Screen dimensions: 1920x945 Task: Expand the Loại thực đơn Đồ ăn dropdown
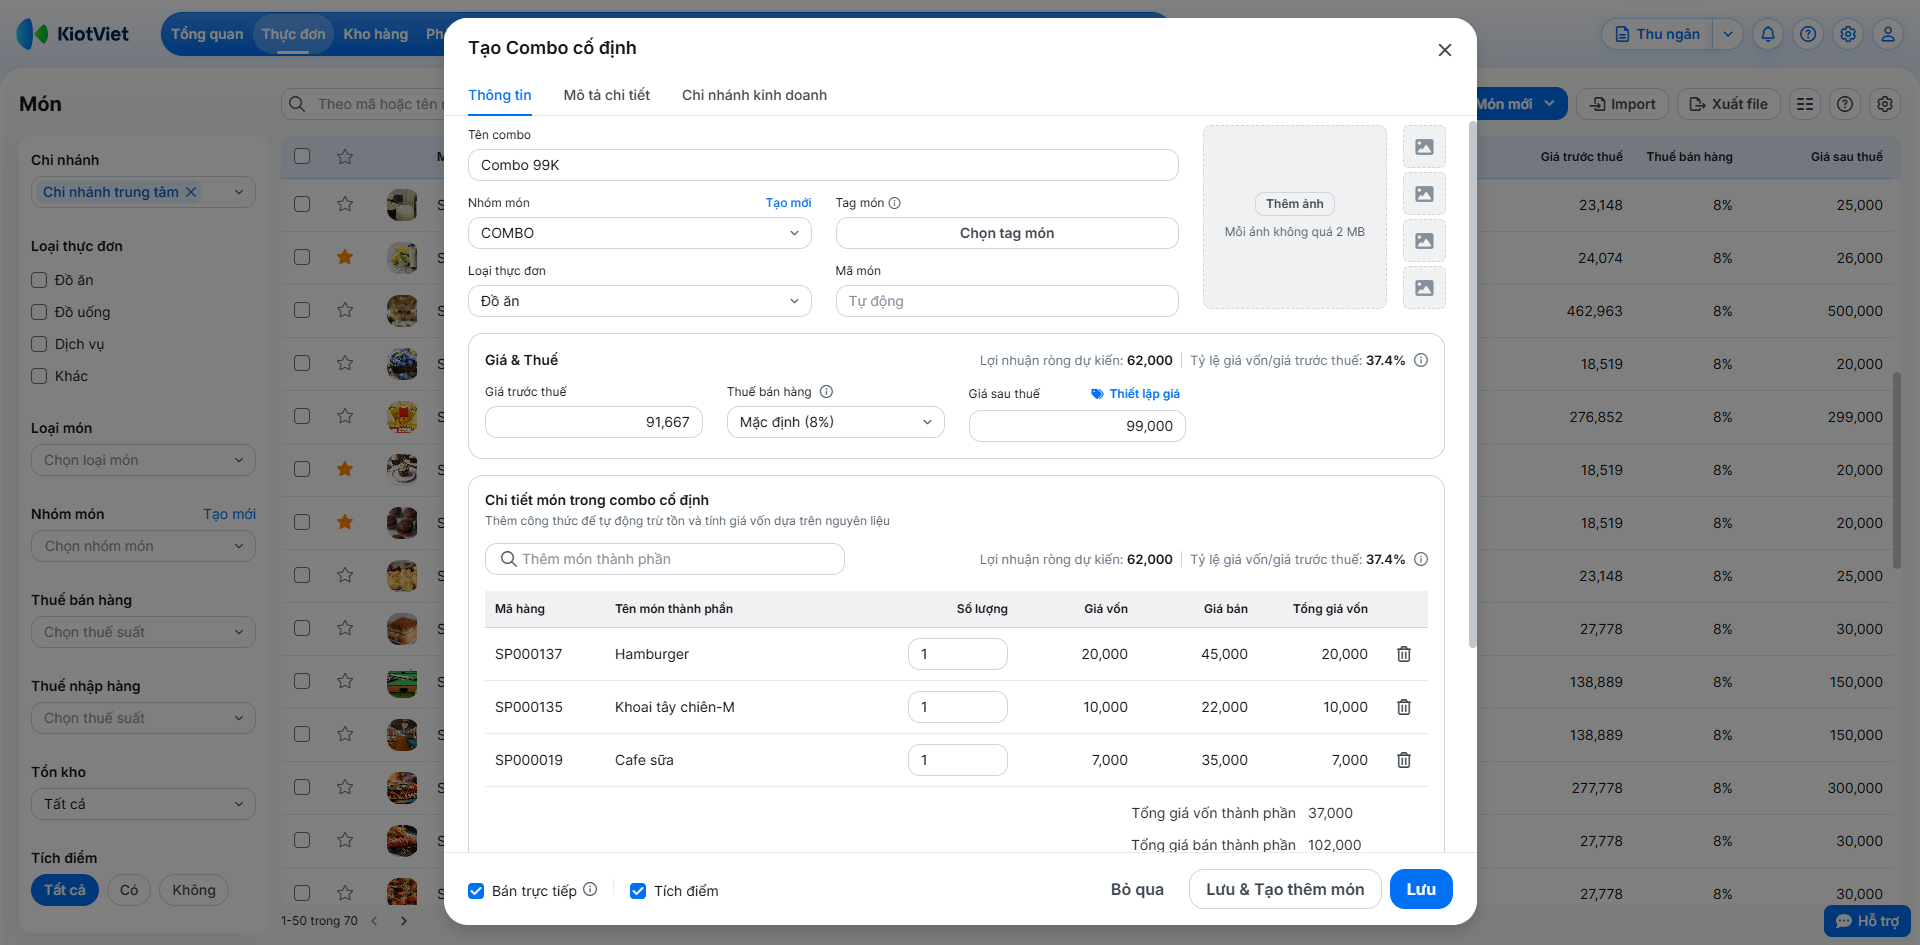tap(639, 301)
